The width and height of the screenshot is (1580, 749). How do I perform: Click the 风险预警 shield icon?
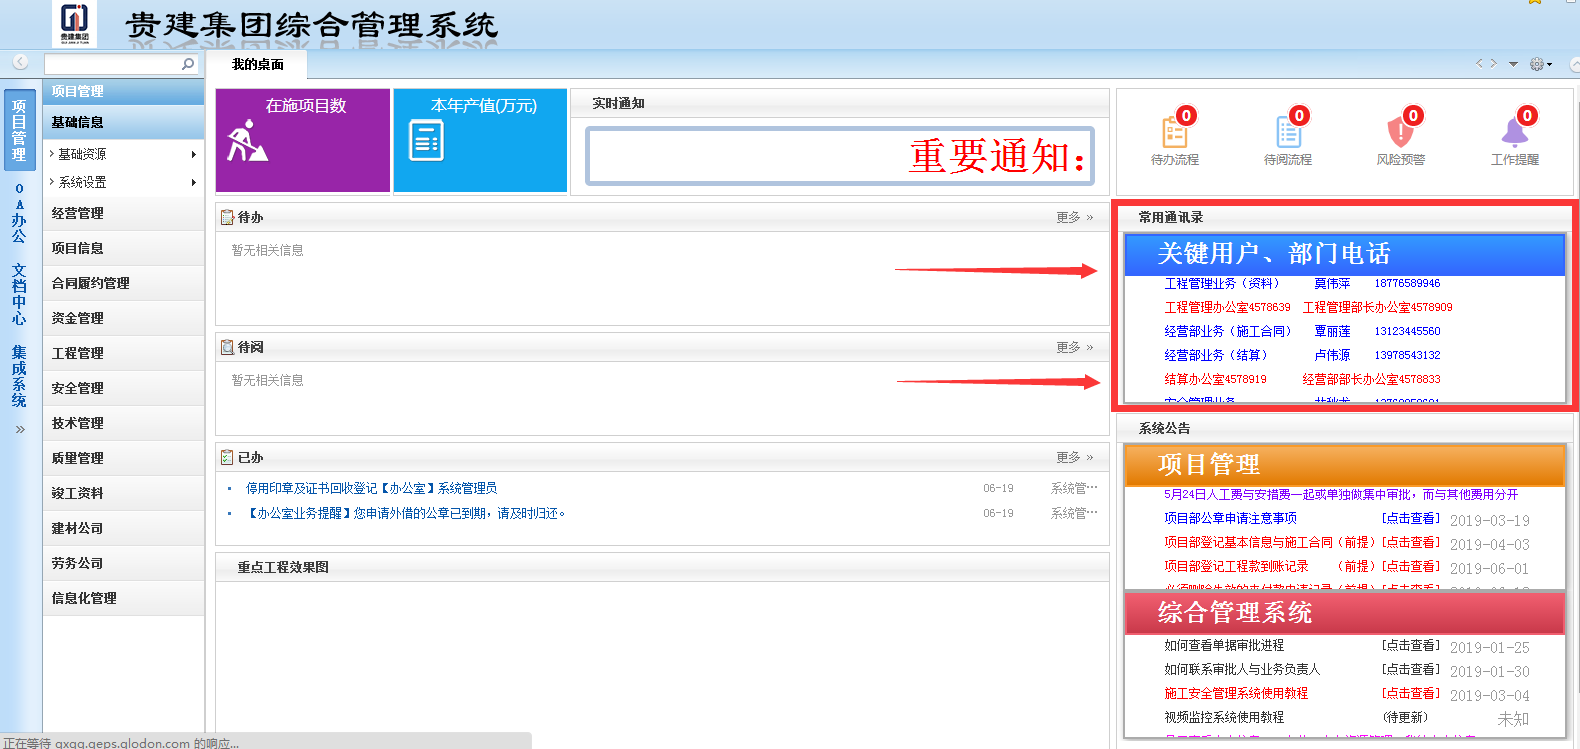[1400, 133]
